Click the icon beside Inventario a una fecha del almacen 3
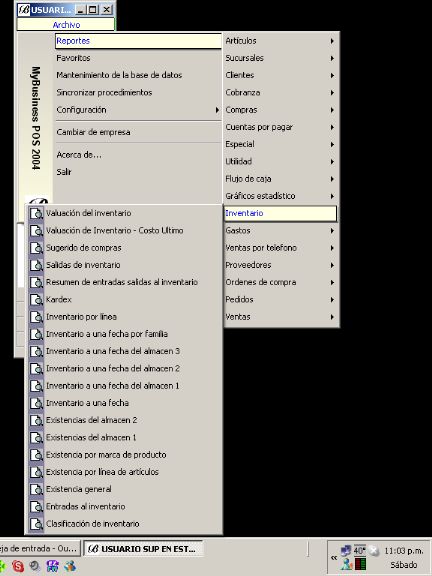This screenshot has height=576, width=432. click(36, 352)
